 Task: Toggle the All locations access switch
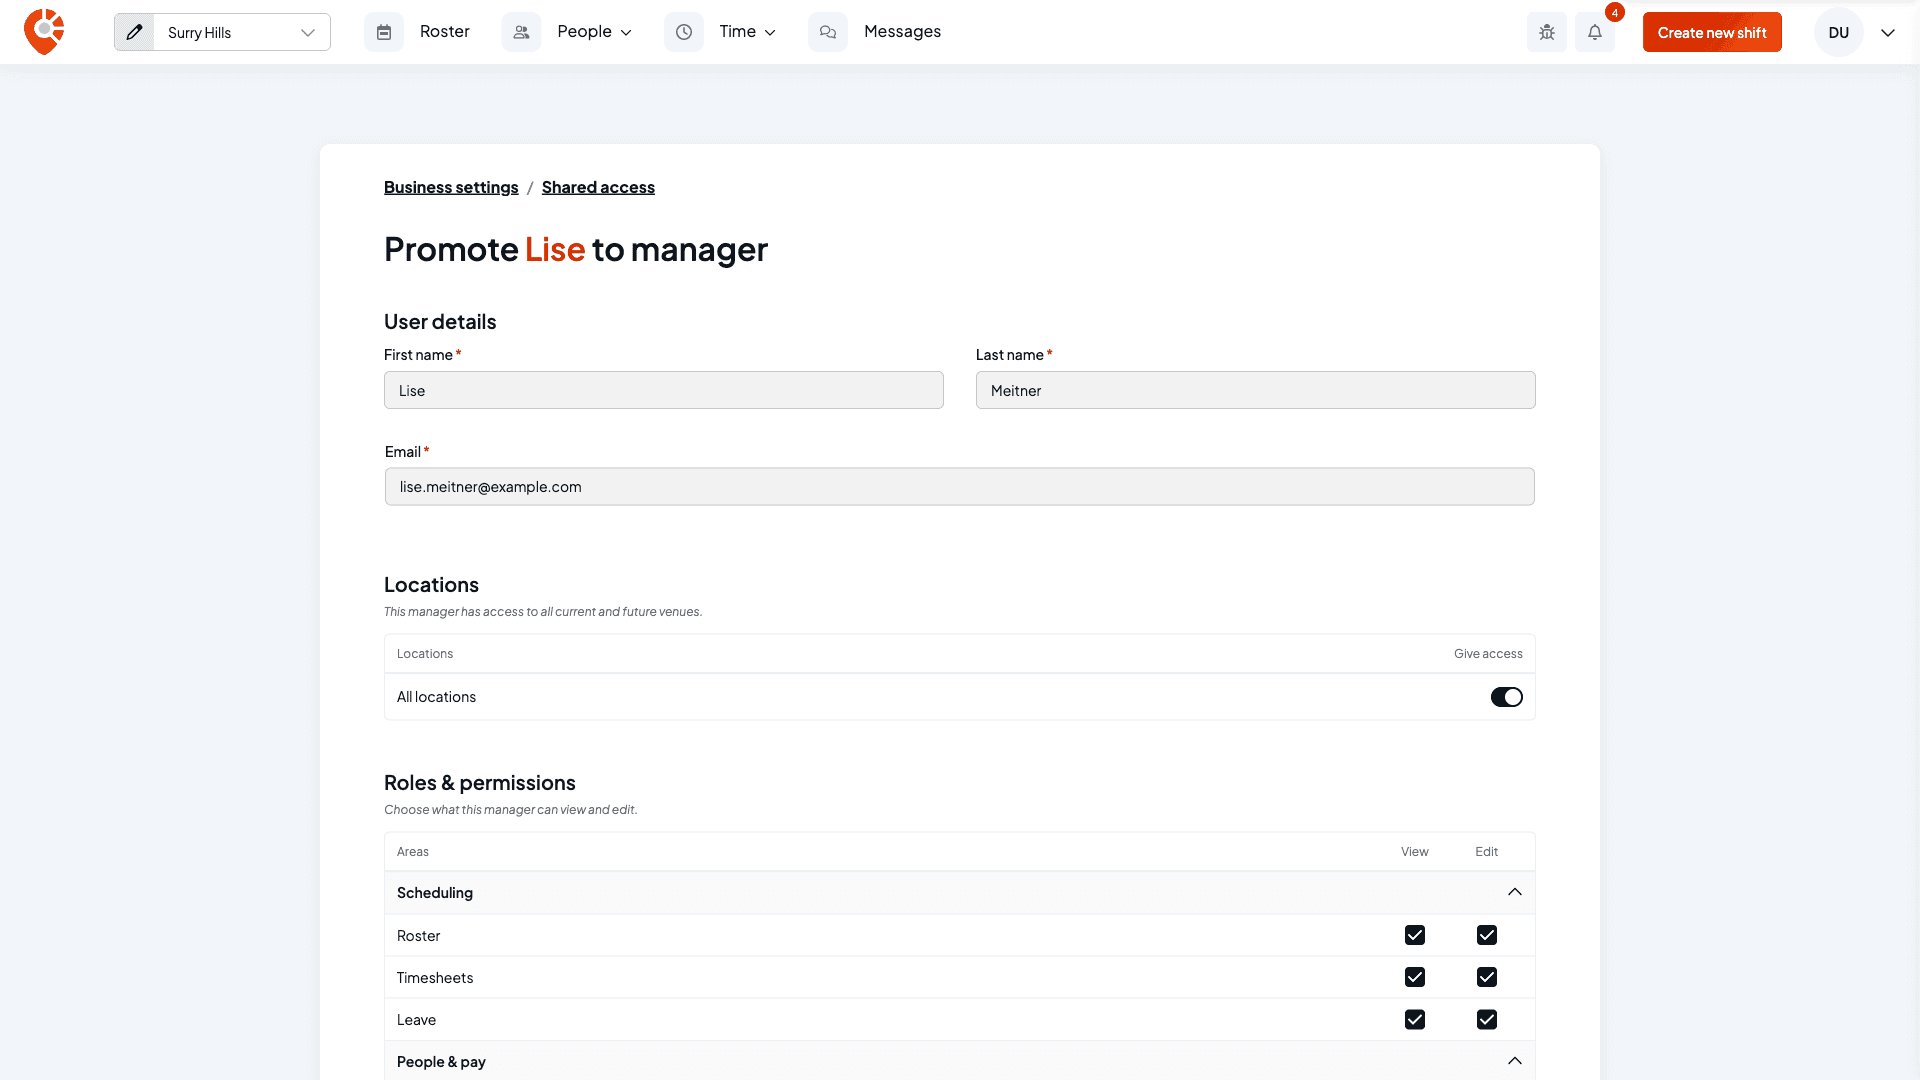click(1506, 697)
